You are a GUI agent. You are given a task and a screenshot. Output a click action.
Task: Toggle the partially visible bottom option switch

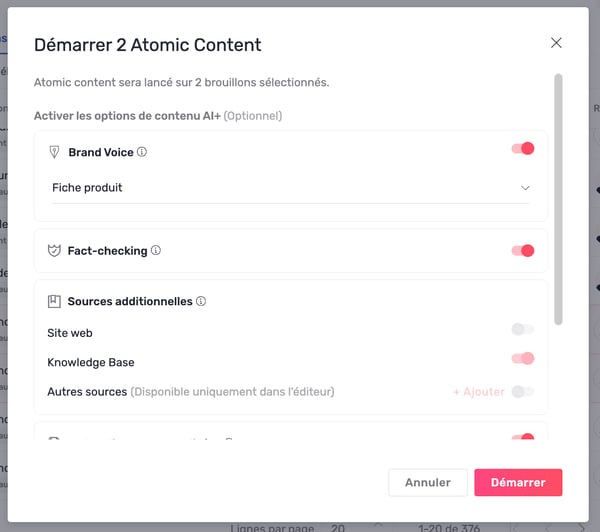point(522,438)
